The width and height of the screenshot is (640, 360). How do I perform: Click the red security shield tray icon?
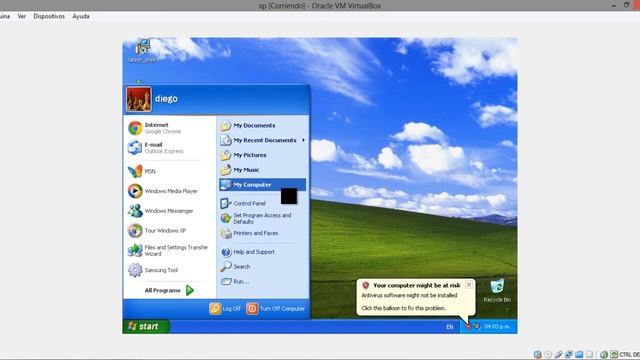pos(468,327)
